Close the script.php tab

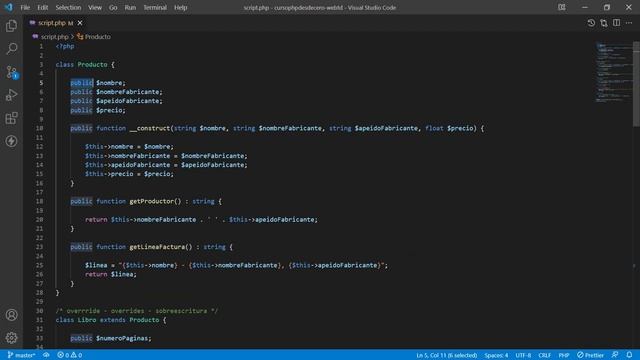pyautogui.click(x=80, y=23)
